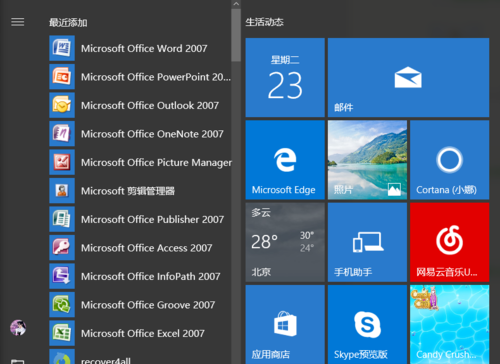Open the 网易云音乐 tile
This screenshot has height=364, width=500.
pos(450,242)
